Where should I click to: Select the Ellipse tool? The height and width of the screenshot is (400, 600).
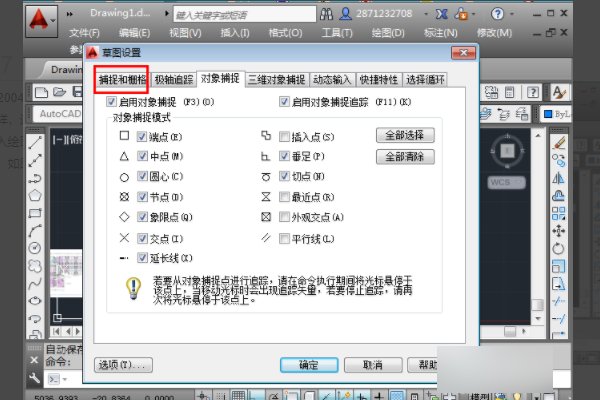(35, 300)
